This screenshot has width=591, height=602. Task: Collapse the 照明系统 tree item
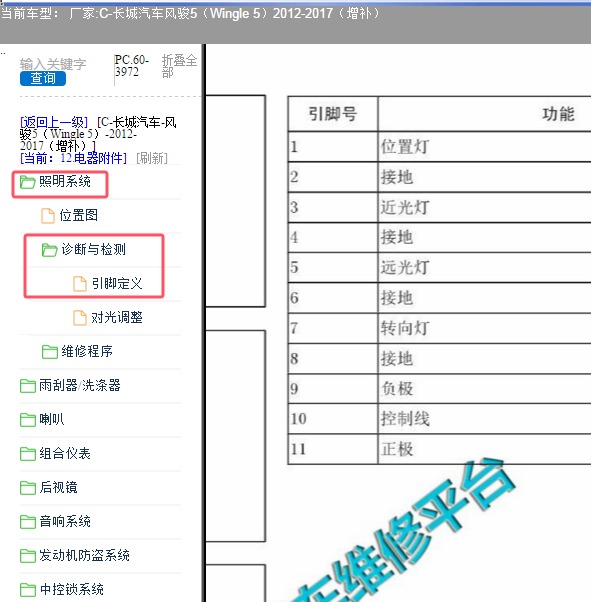[65, 181]
